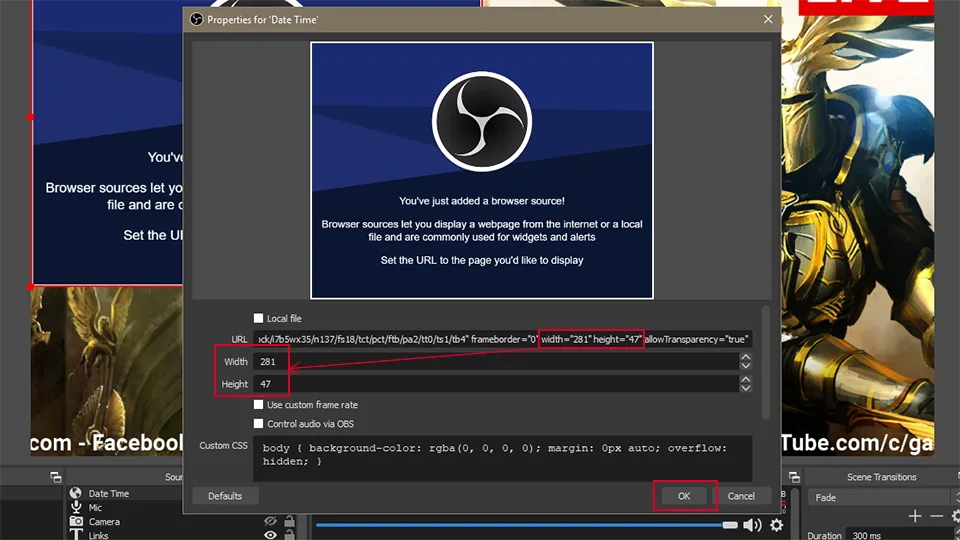Click OK in the Properties dialog
This screenshot has height=540, width=960.
tap(684, 496)
